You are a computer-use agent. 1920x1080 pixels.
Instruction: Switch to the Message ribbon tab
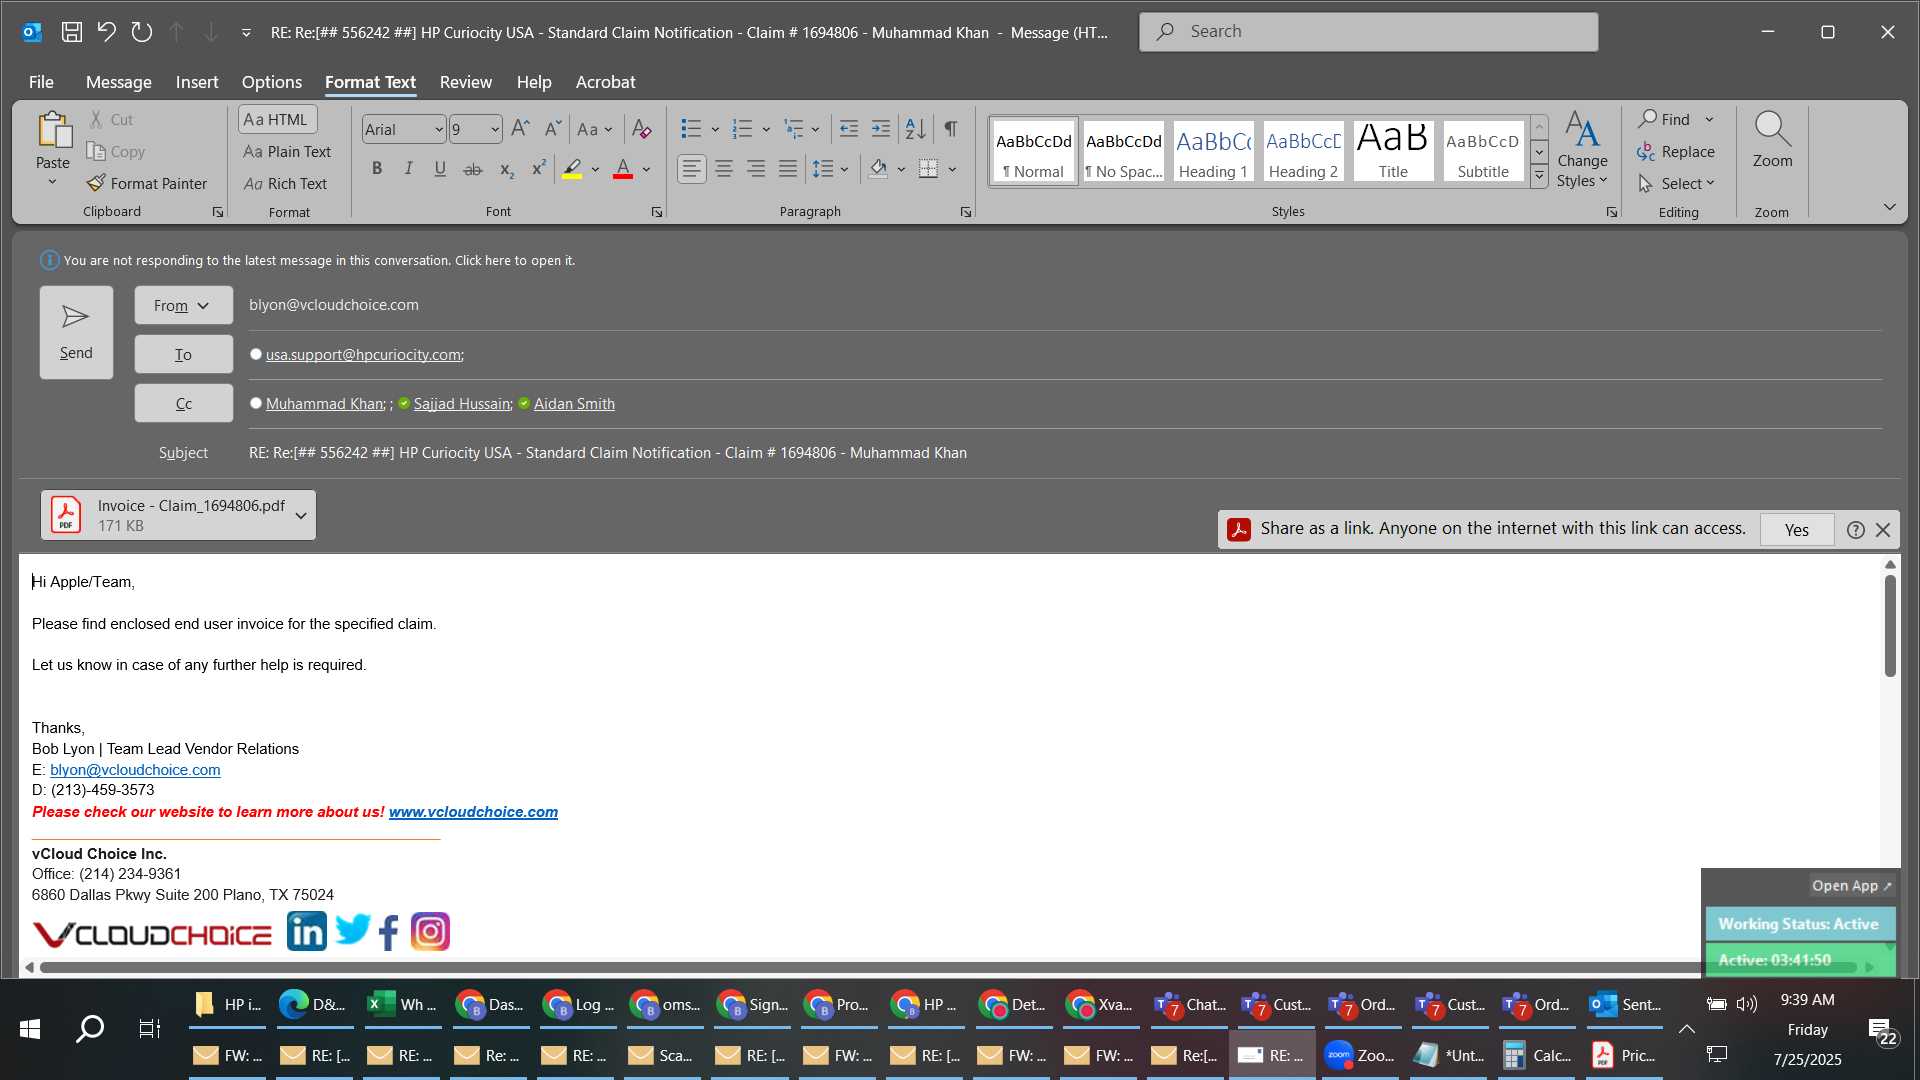(118, 82)
